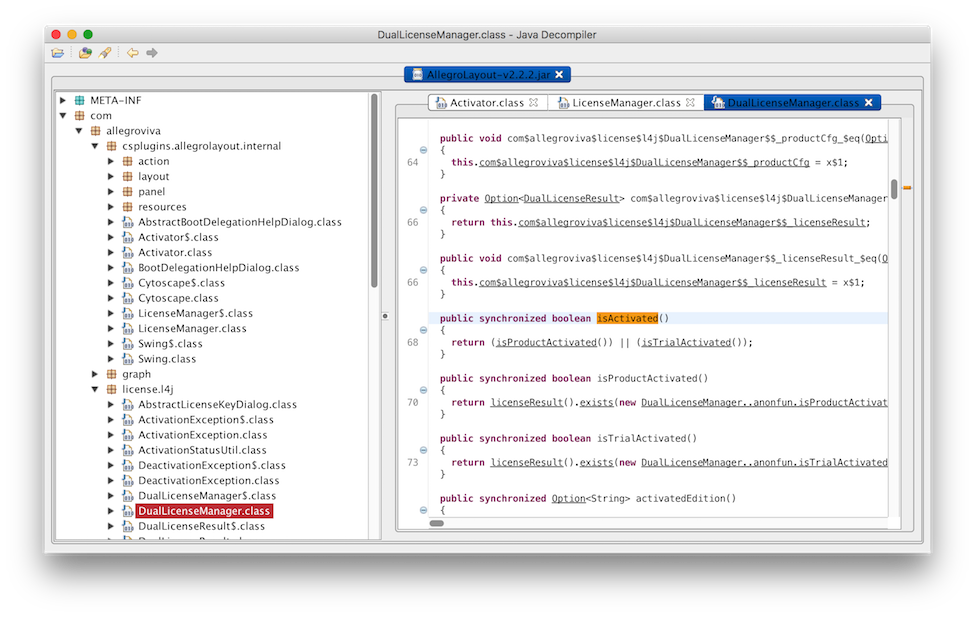Click the ActivationStatusUtil.class file icon

click(x=127, y=450)
